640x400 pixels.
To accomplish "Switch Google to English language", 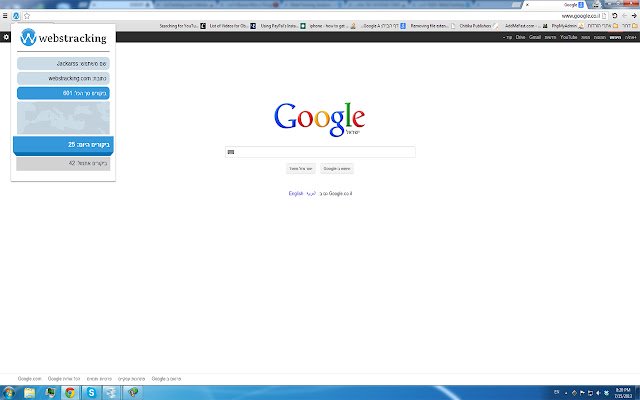I will tap(296, 193).
